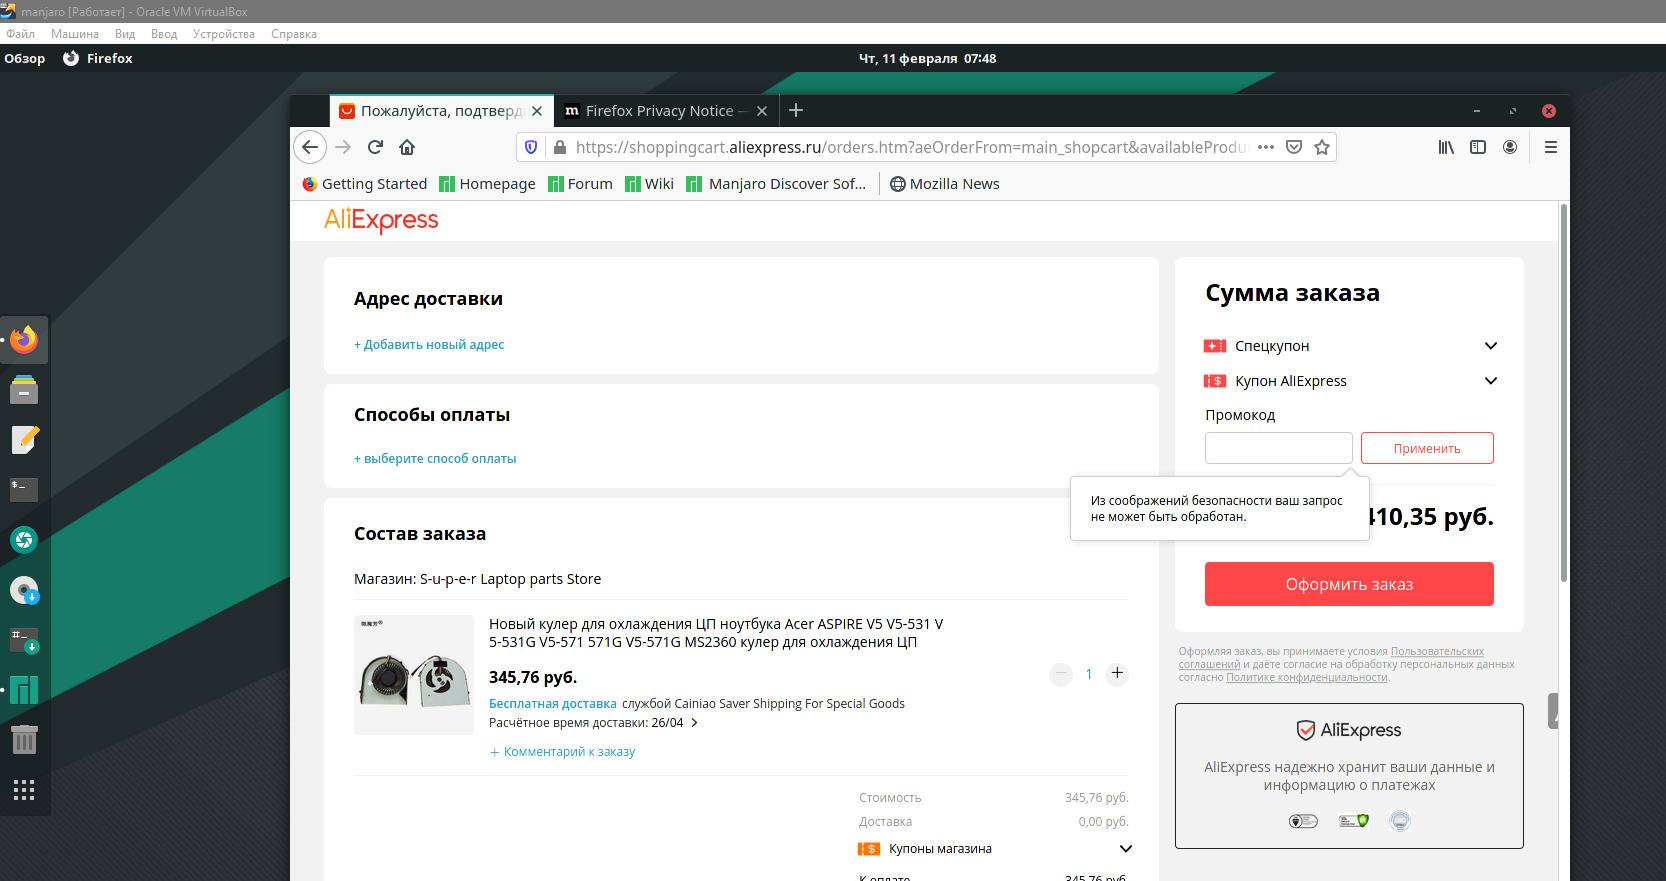The width and height of the screenshot is (1666, 881).
Task: Click the Промокод input field
Action: [x=1279, y=448]
